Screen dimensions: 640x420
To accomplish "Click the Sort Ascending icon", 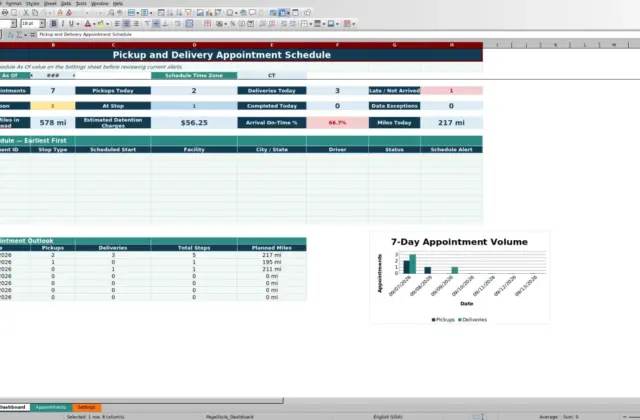I will [x=170, y=13].
